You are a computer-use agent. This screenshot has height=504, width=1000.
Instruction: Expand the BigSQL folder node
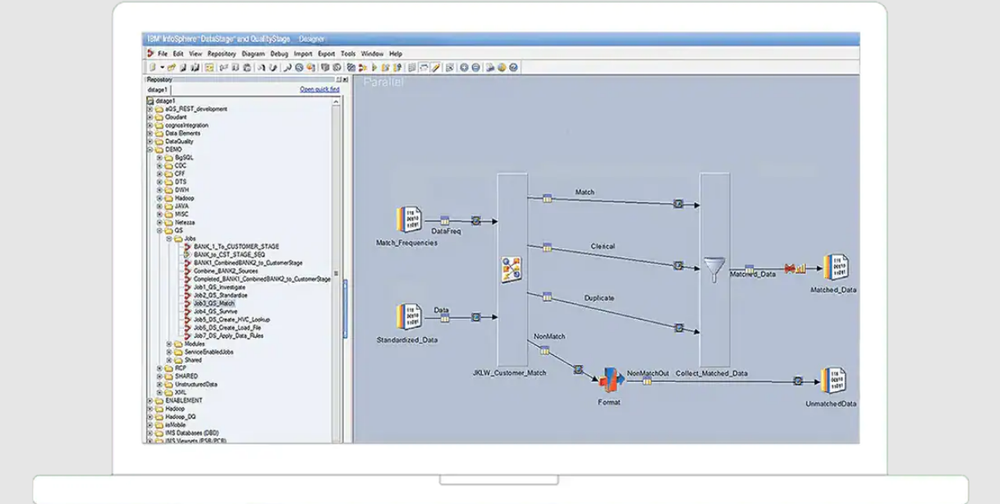[159, 158]
